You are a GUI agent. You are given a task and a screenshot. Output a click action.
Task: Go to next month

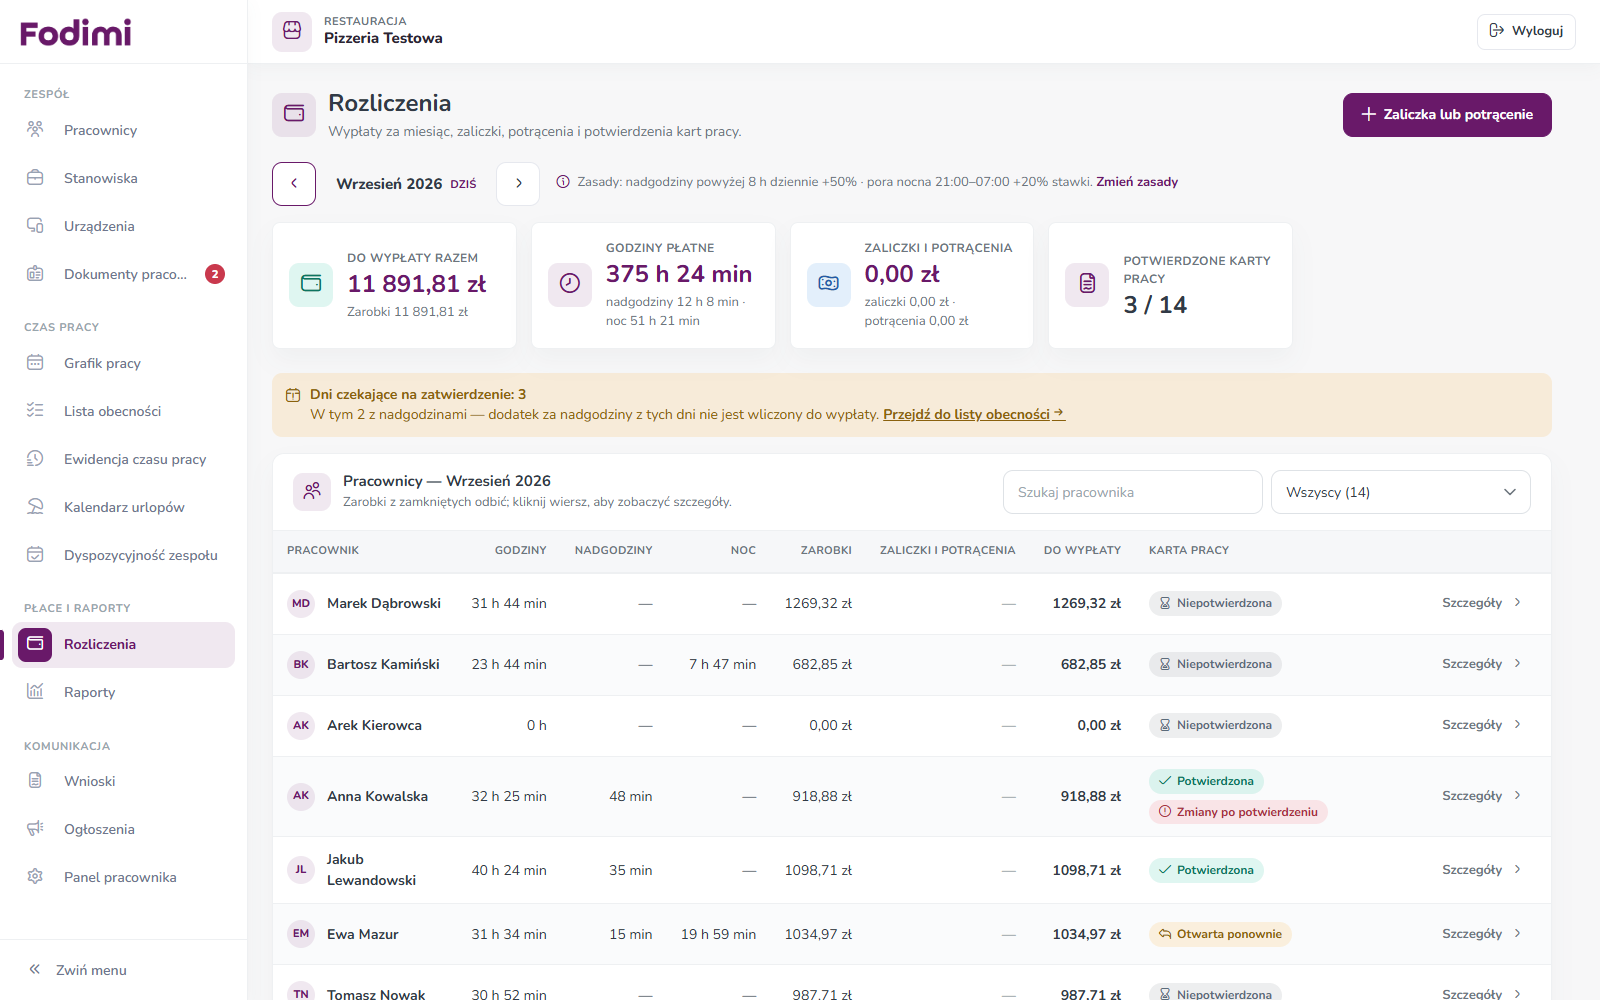coord(518,184)
